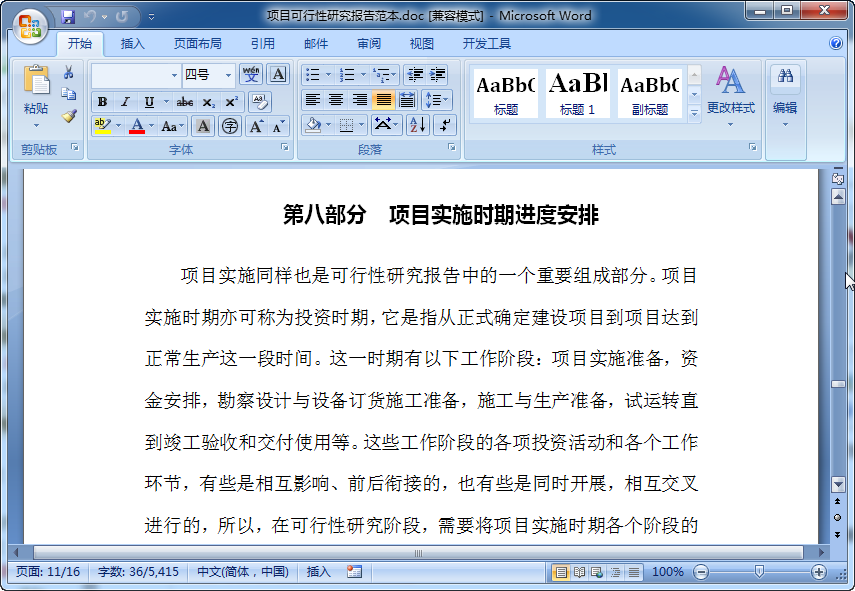Click the vertical scrollbar down arrow
855x591 pixels.
[x=838, y=484]
